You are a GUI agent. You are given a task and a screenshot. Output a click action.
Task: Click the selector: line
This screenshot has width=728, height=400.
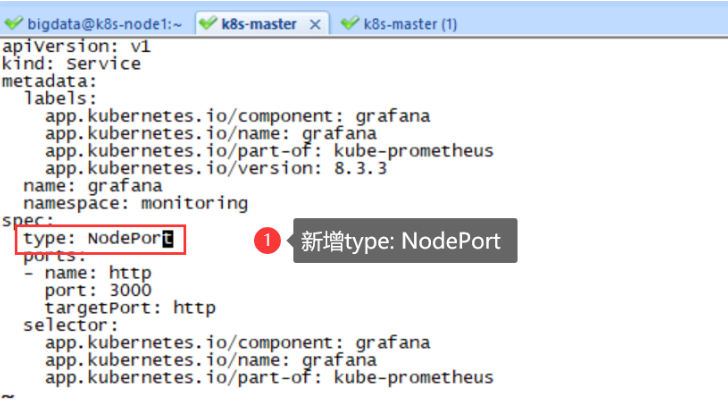tap(71, 325)
